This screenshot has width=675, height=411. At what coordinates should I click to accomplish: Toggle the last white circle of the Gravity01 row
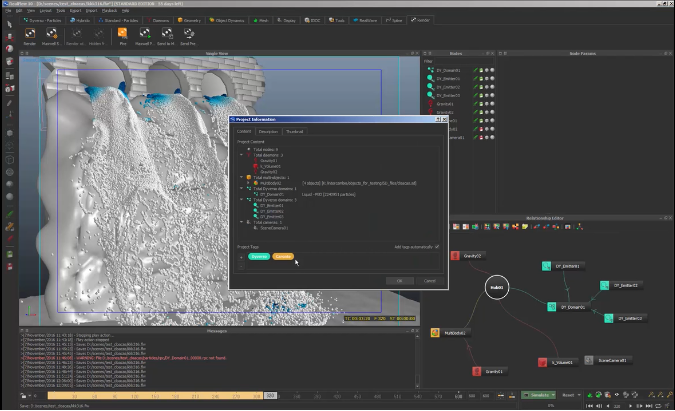[492, 104]
